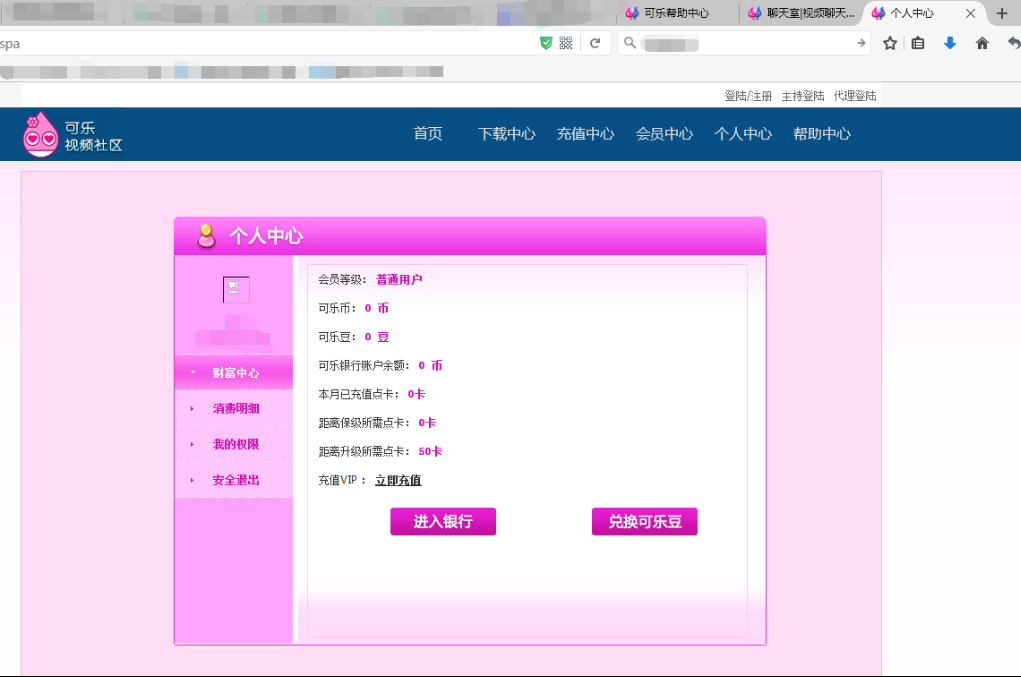The width and height of the screenshot is (1021, 677).
Task: Click inside the browser address bar
Action: pyautogui.click(x=250, y=43)
